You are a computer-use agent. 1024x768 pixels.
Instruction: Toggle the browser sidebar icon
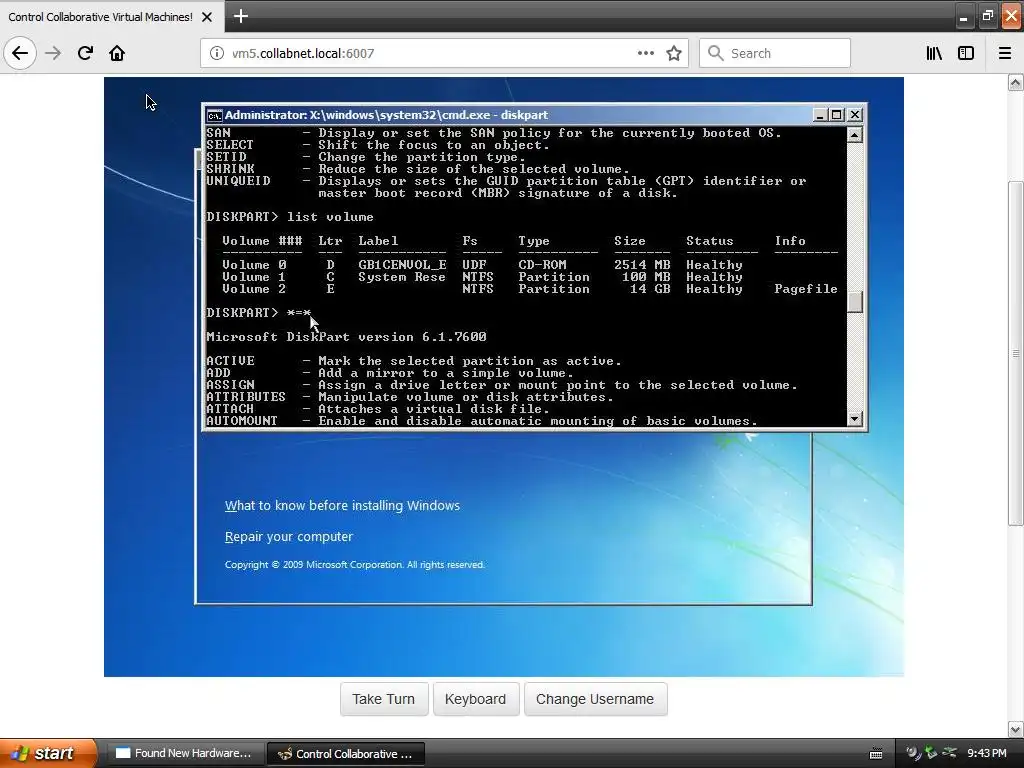click(x=966, y=53)
